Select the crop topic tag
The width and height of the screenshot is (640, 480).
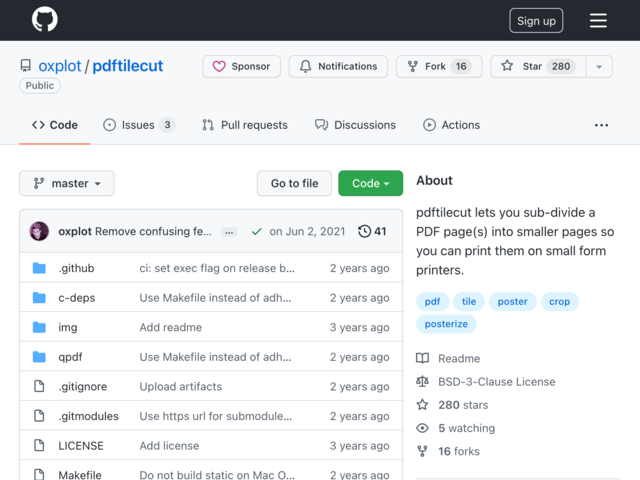(560, 302)
